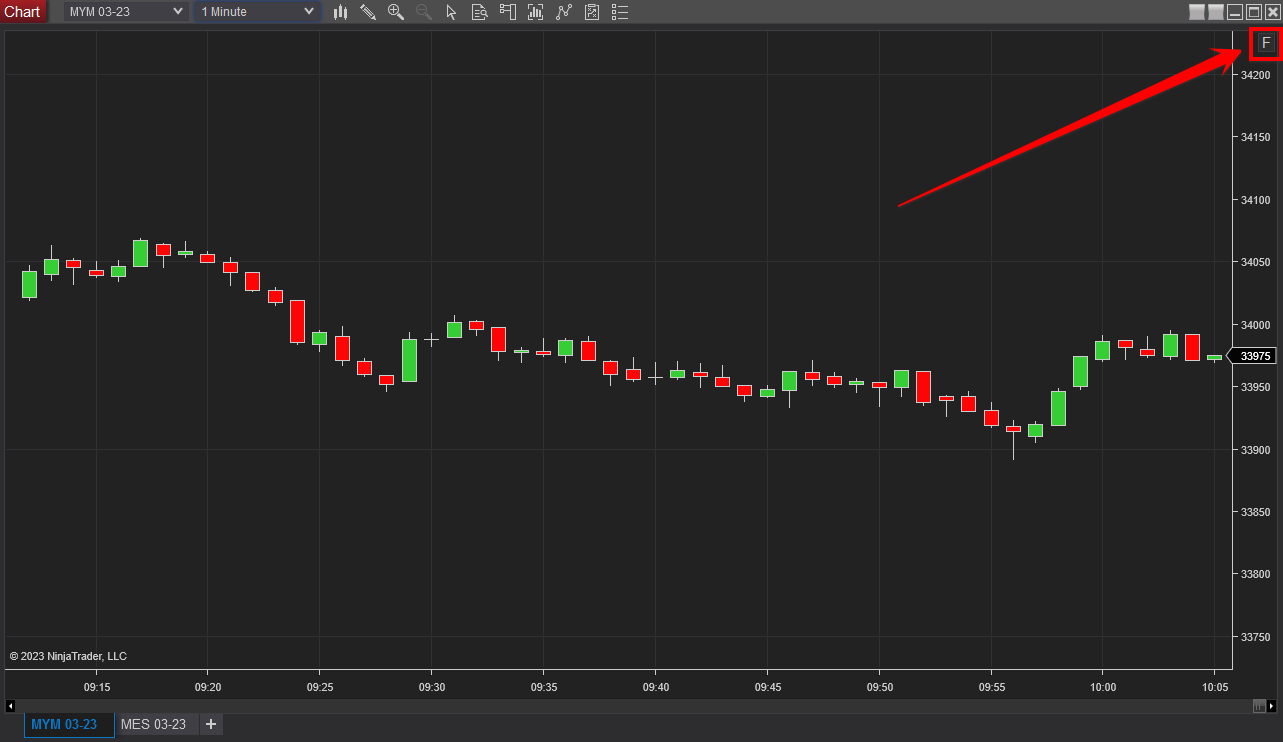Screen dimensions: 1283x742
Task: Click the 10:05 time axis label
Action: click(x=1215, y=688)
